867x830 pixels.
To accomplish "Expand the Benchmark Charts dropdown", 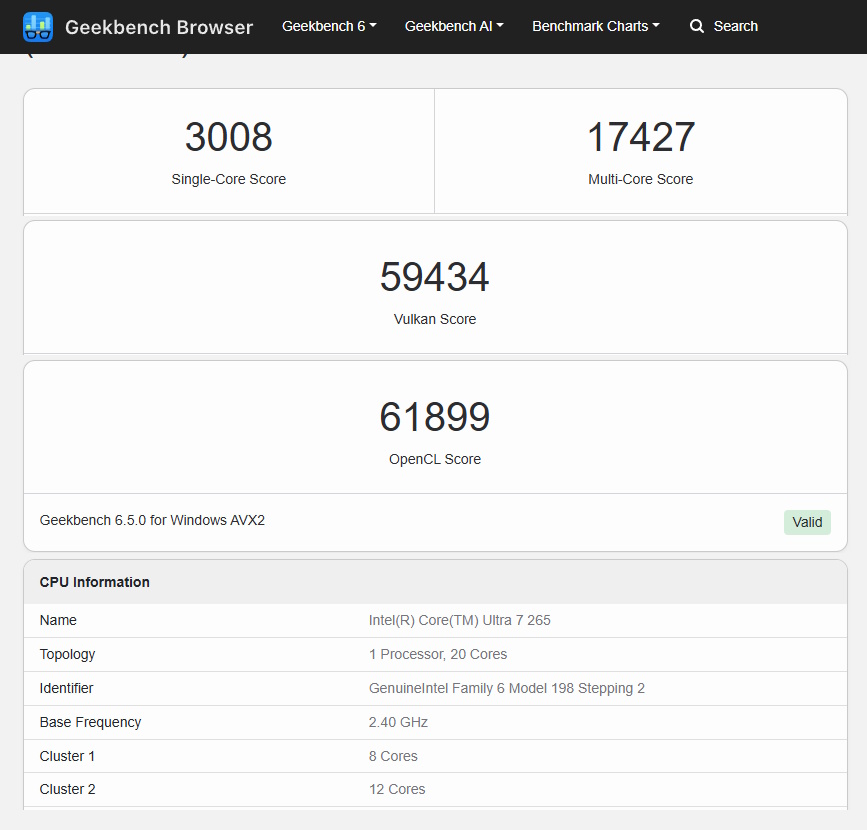I will [x=595, y=26].
